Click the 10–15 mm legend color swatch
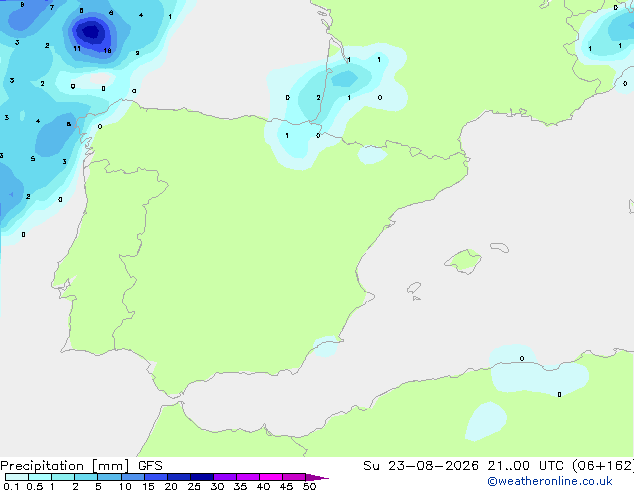 click(133, 477)
